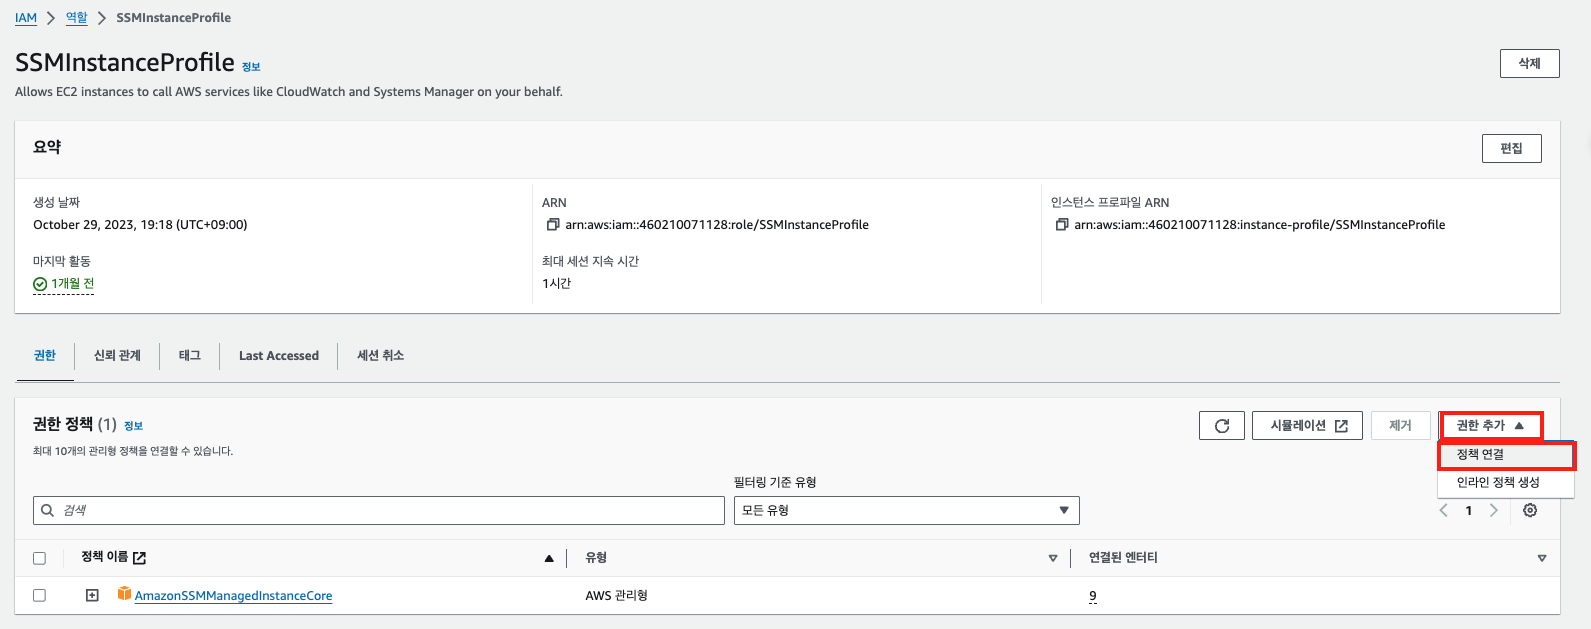
Task: Click the policy 검색 search field
Action: pos(380,511)
